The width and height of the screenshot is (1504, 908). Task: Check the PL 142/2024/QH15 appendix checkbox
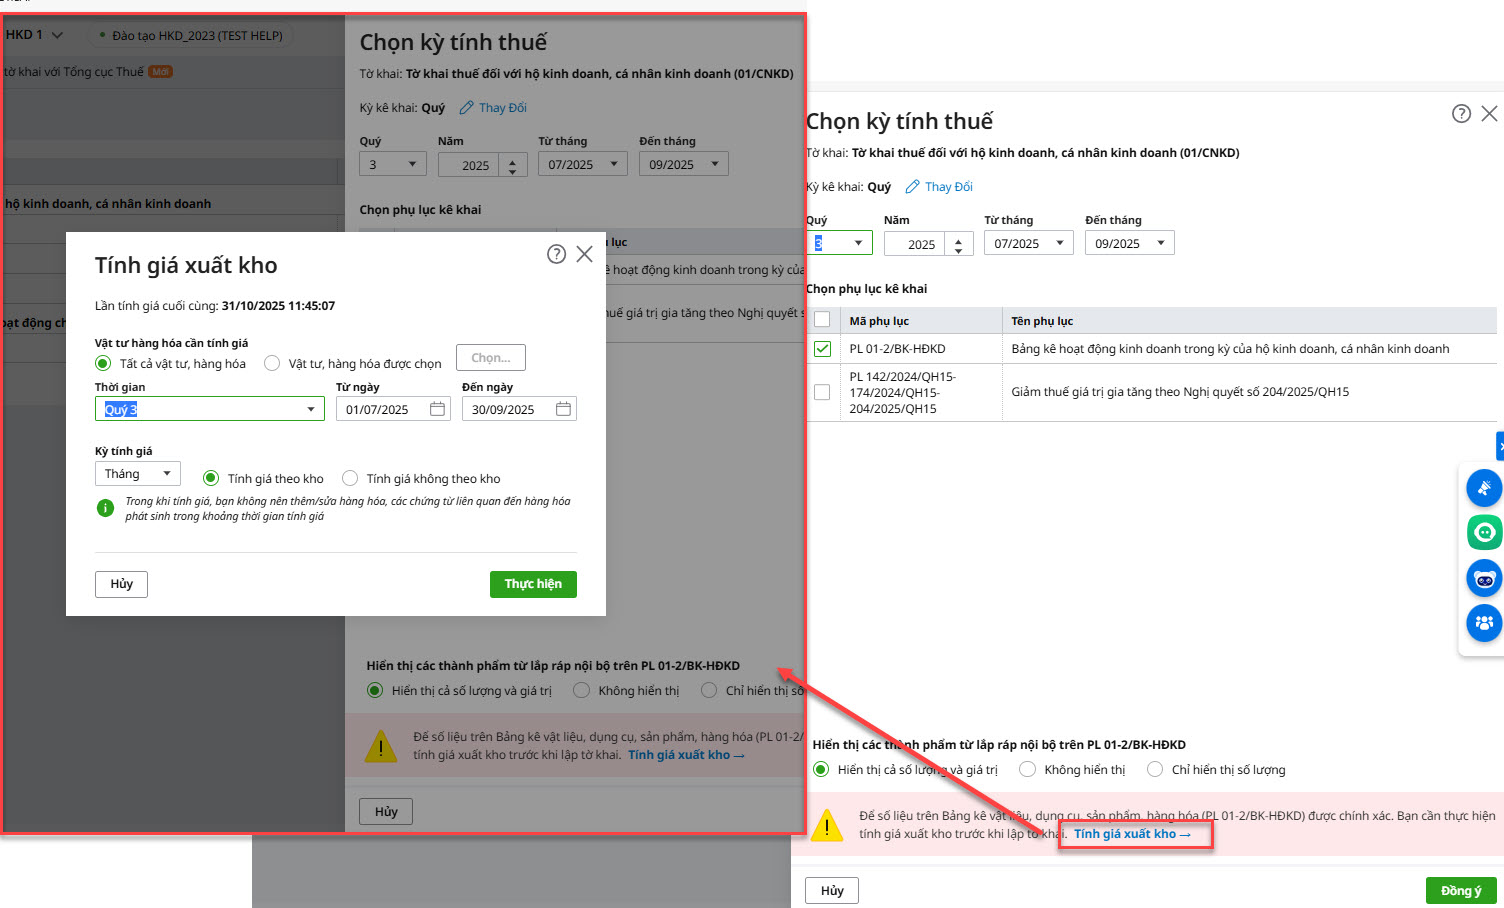point(822,392)
